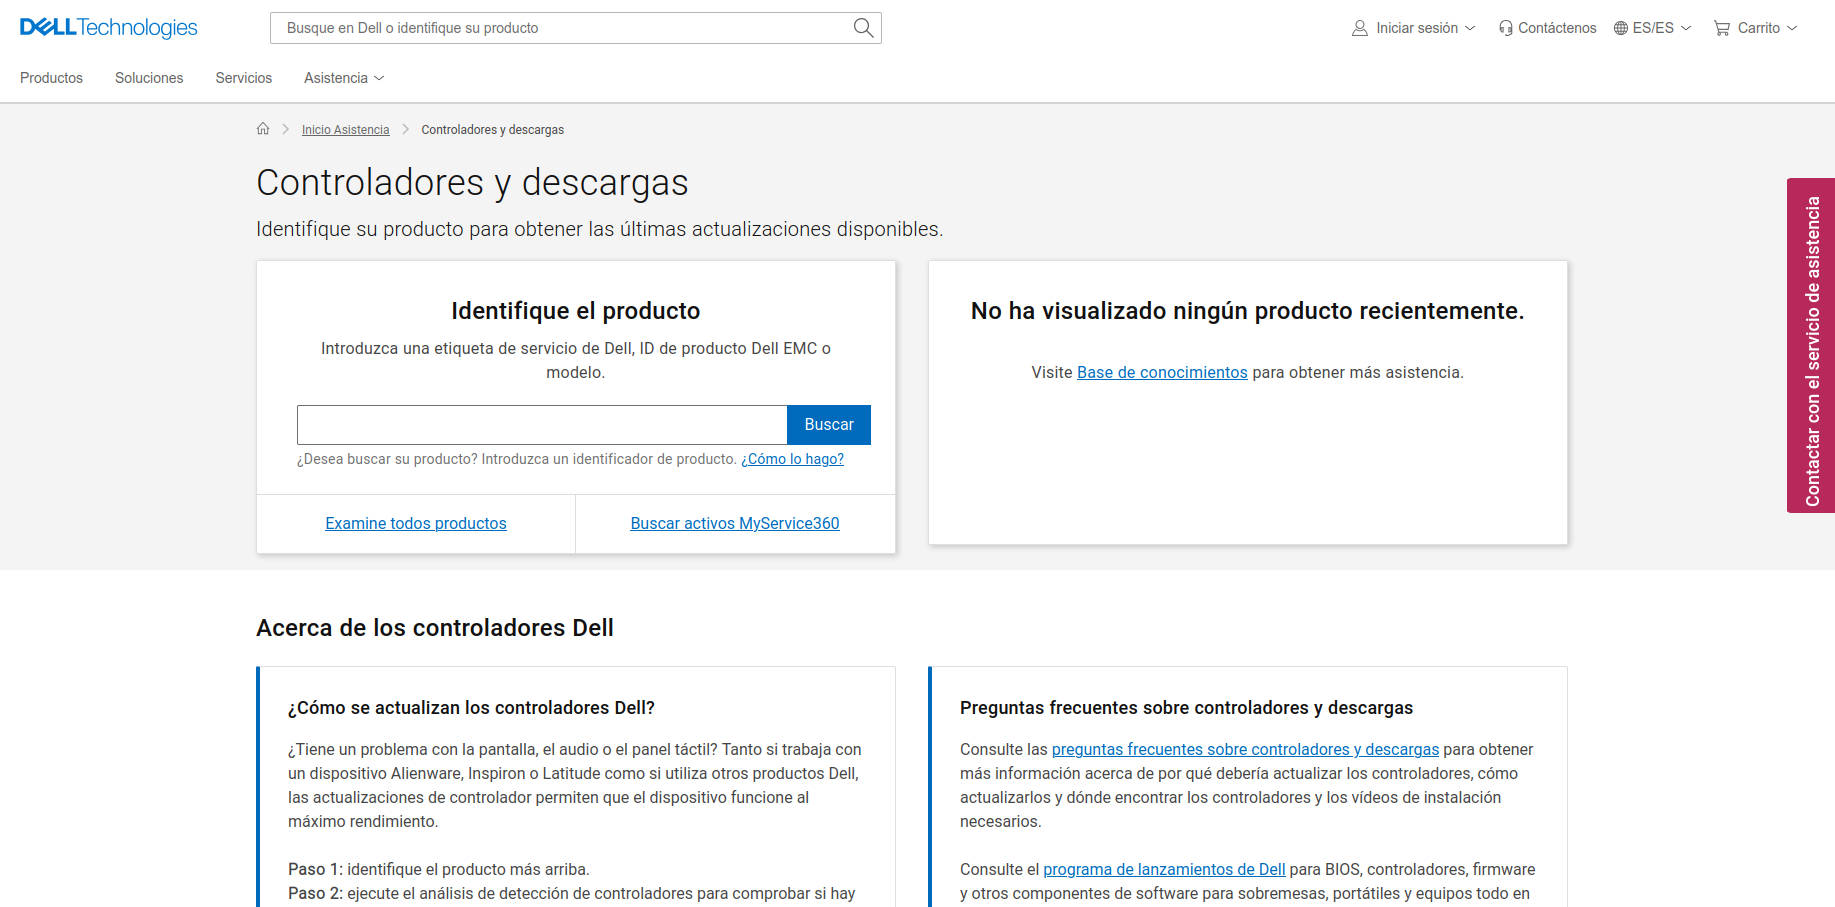Open the Productos menu
This screenshot has height=907, width=1835.
[x=51, y=78]
